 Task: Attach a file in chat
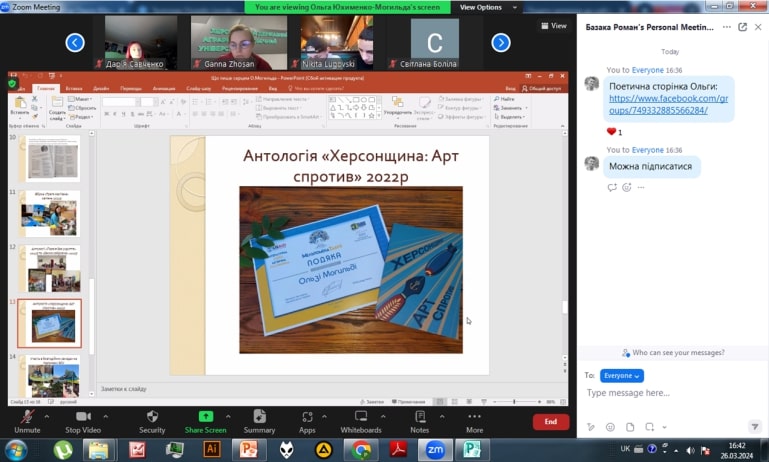[630, 427]
